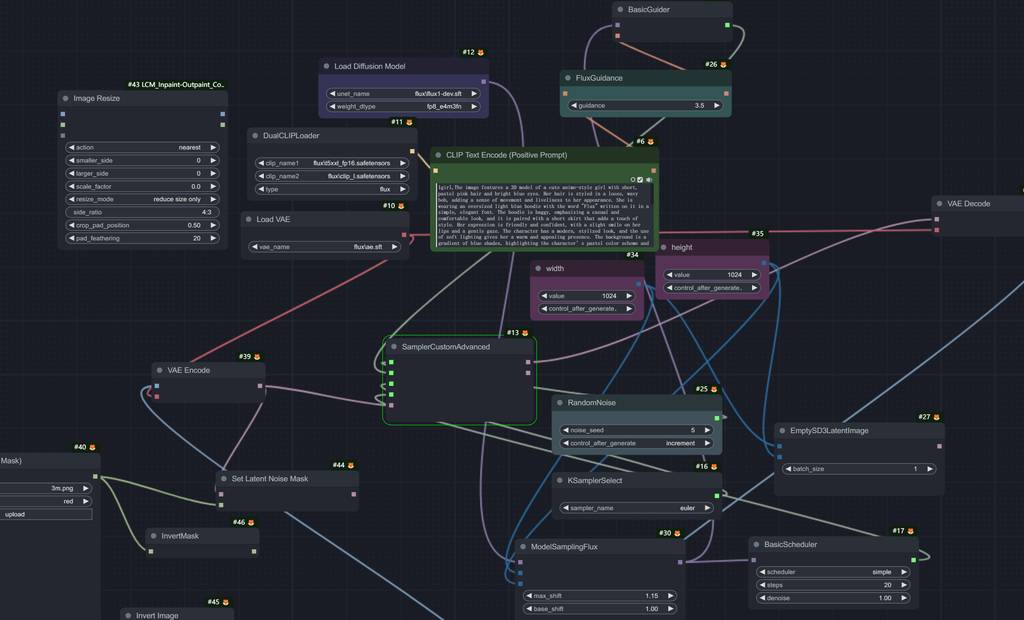Collapse the RandomNoise node using its title dot

560,403
